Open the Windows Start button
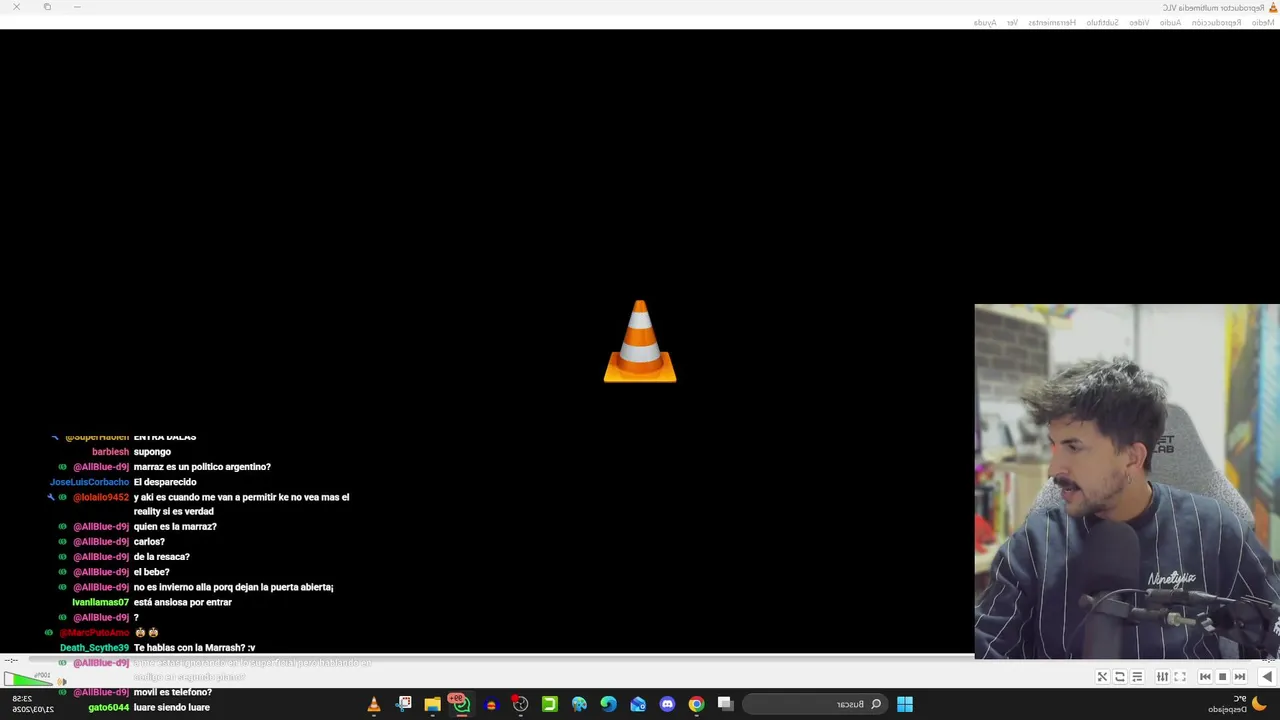 [904, 704]
